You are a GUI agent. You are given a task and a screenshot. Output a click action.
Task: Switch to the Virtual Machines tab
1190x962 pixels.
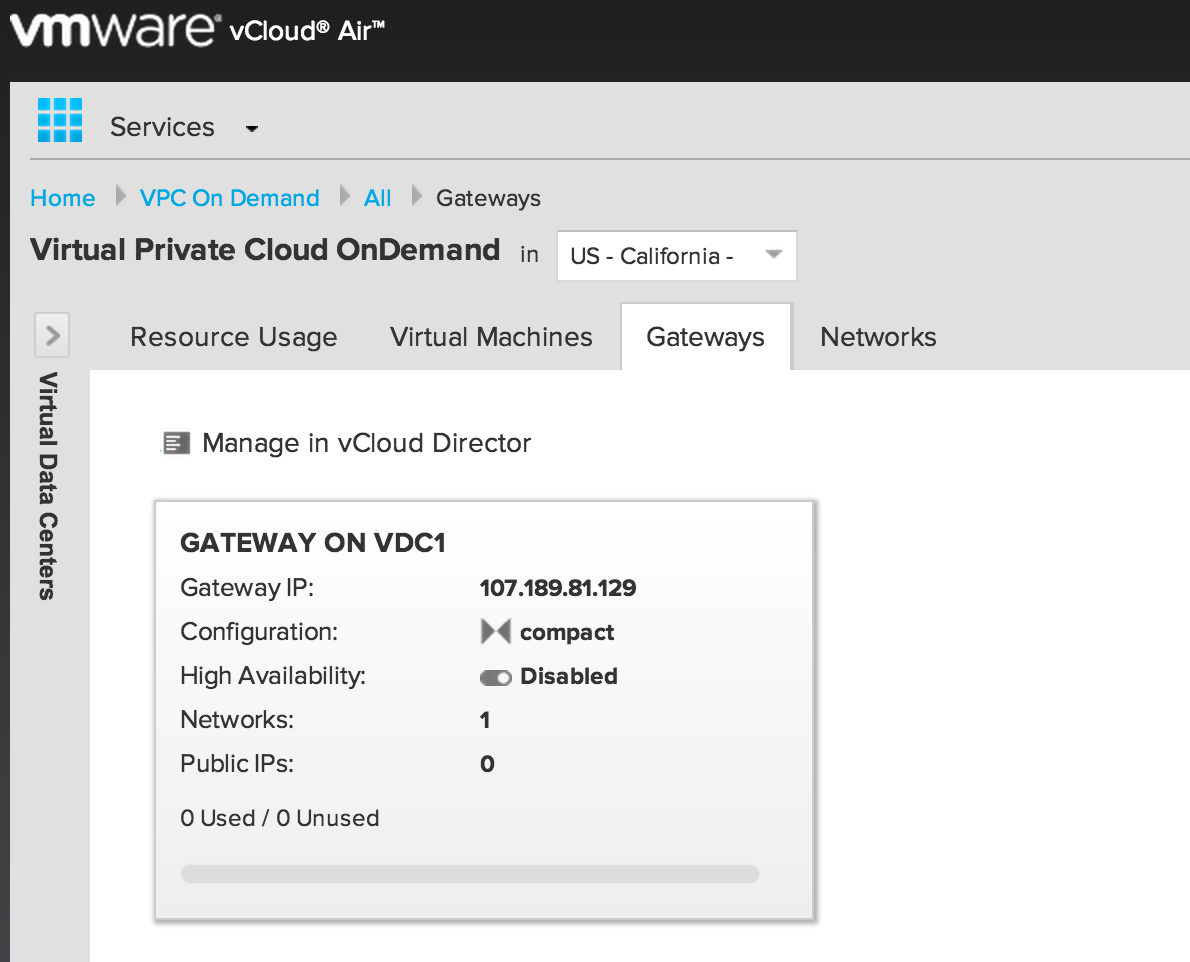point(491,337)
